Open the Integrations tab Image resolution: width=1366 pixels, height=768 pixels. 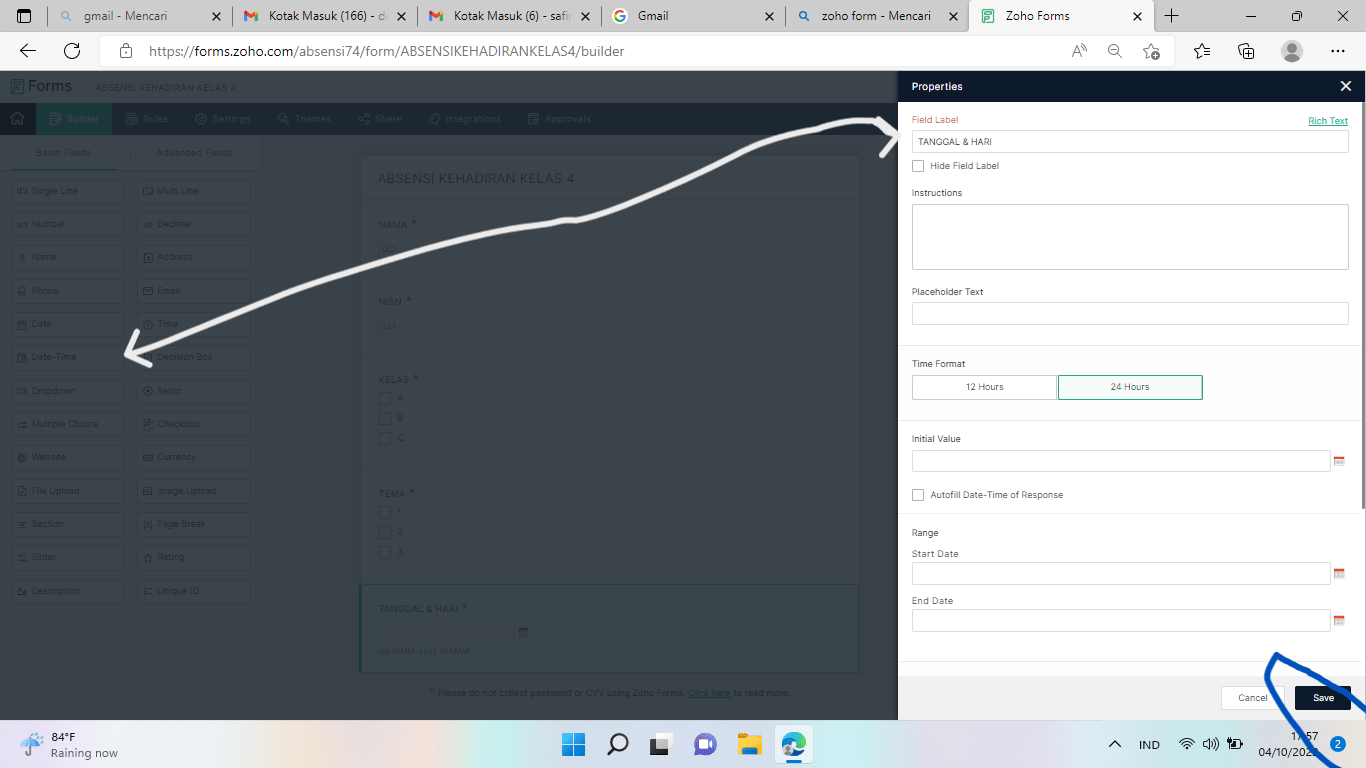pyautogui.click(x=464, y=119)
